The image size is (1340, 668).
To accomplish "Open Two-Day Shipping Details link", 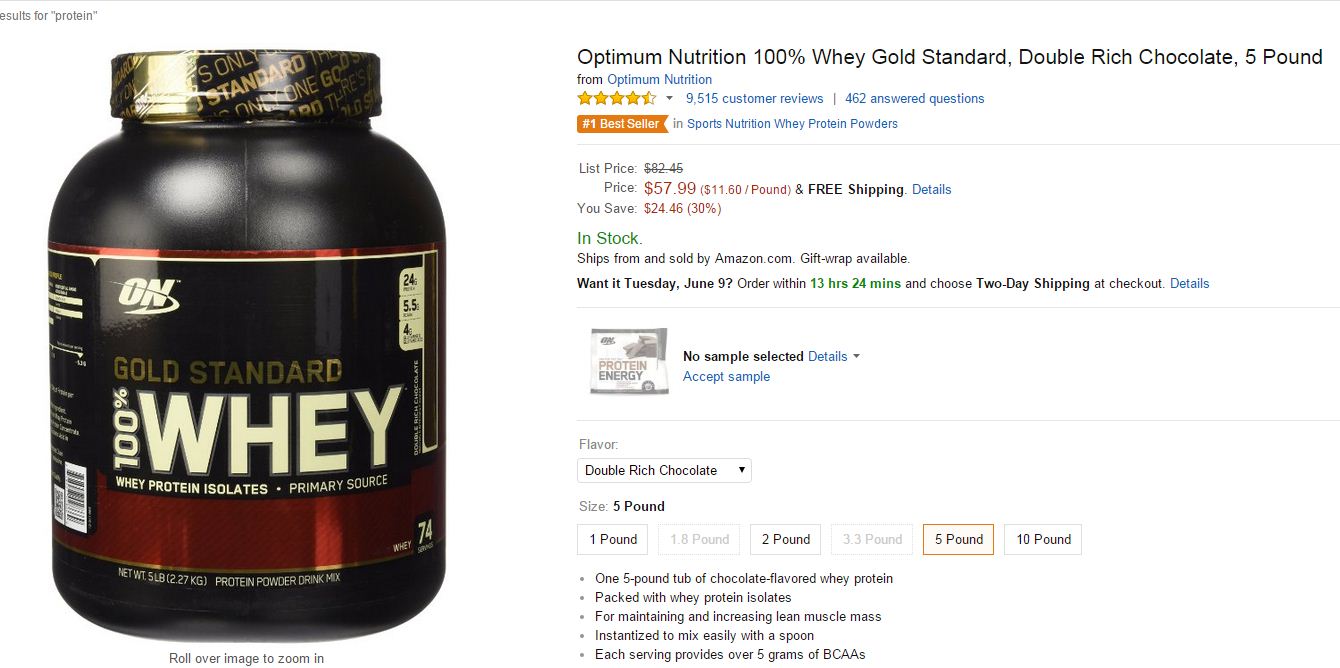I will pos(1189,283).
